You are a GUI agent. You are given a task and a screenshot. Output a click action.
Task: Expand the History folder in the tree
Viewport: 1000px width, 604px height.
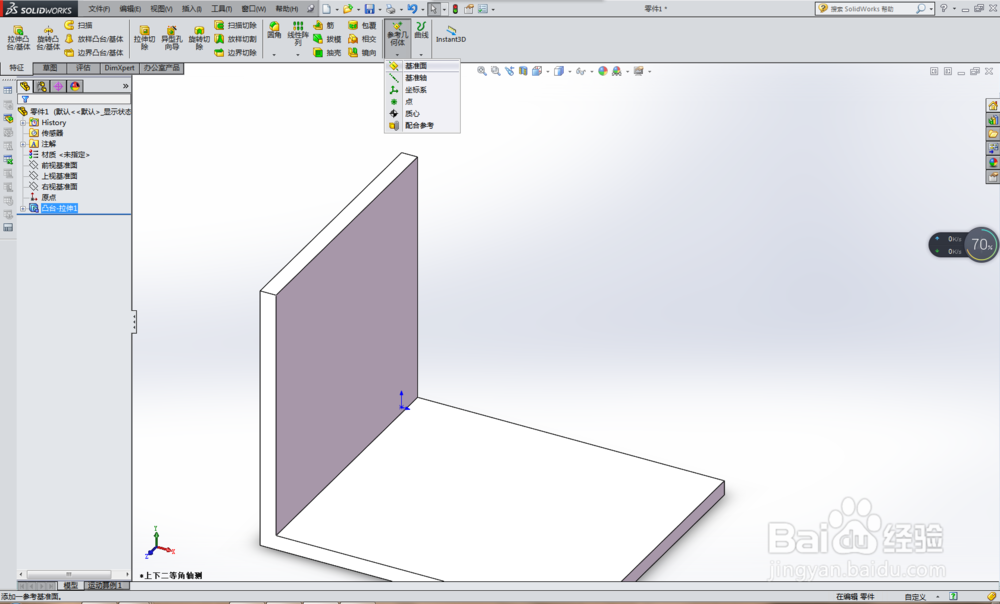tap(23, 122)
